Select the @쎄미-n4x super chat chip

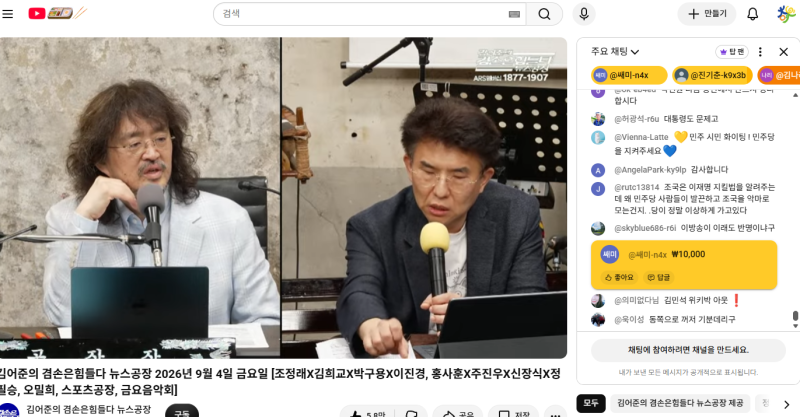point(629,75)
